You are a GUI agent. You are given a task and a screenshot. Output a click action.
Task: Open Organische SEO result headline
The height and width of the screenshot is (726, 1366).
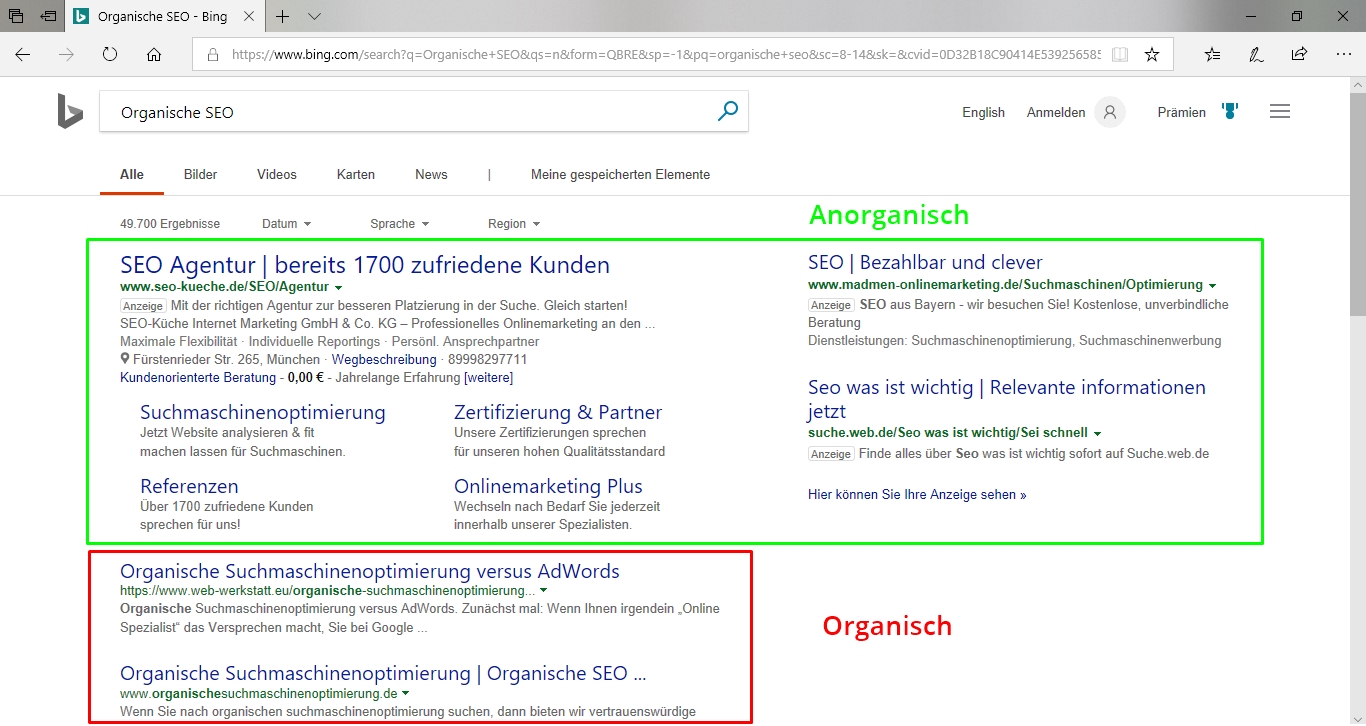(x=383, y=673)
